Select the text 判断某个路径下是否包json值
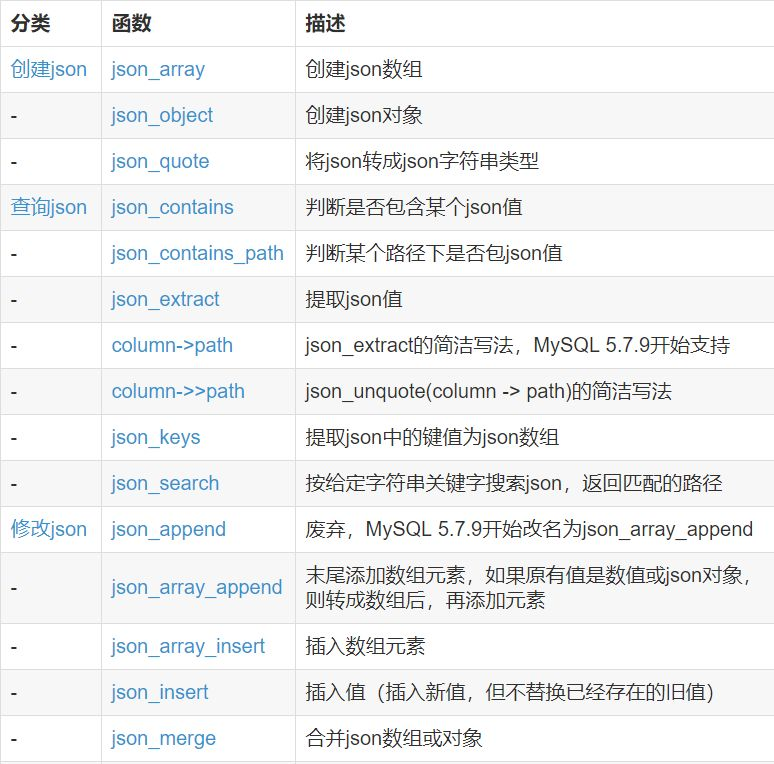The width and height of the screenshot is (774, 764). (434, 253)
